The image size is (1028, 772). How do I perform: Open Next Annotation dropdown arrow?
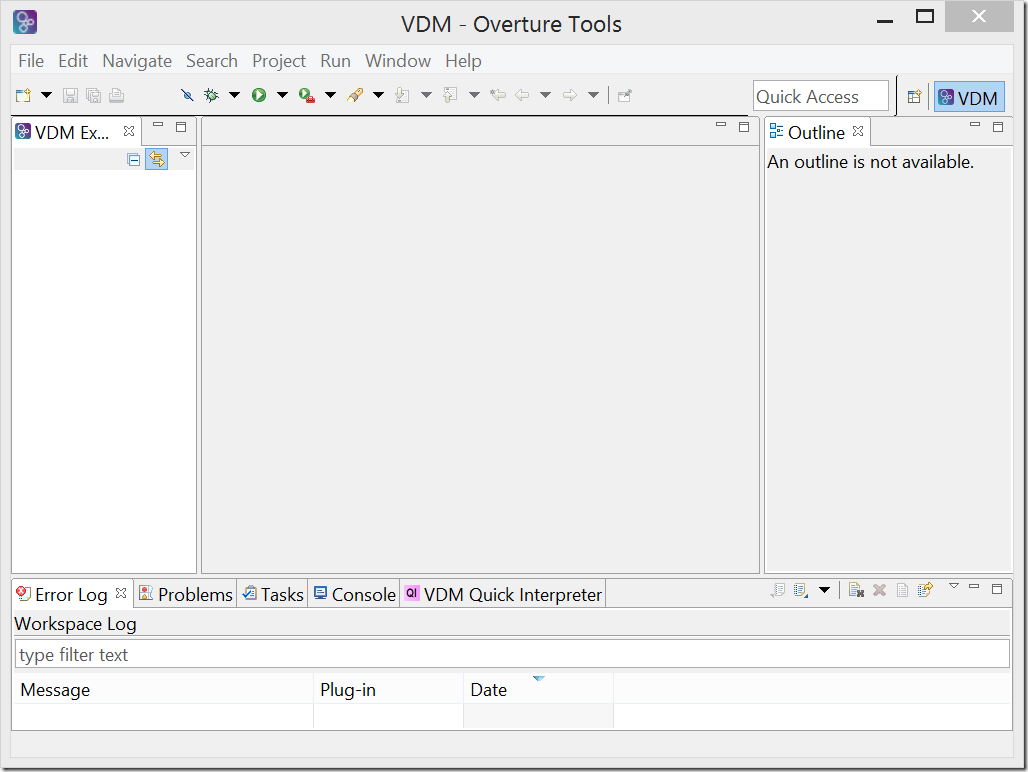click(x=426, y=96)
